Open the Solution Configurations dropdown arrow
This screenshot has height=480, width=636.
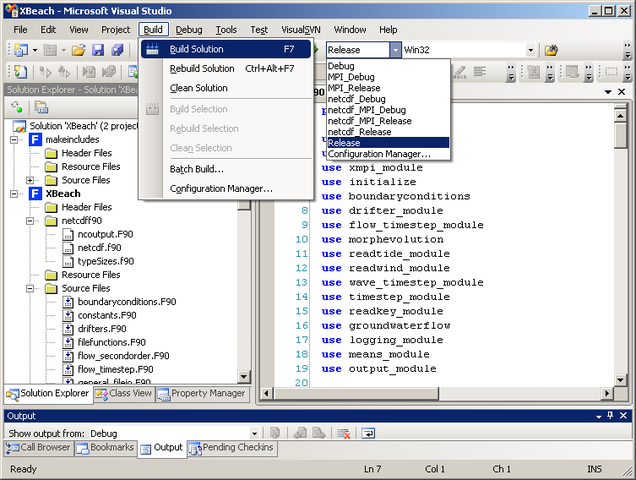coord(395,50)
